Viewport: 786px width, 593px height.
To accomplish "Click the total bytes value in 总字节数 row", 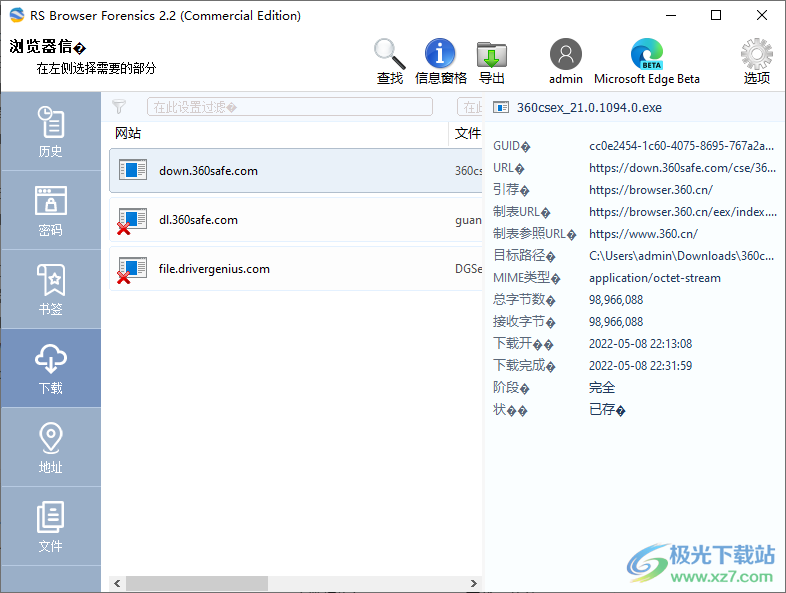I will click(x=616, y=300).
